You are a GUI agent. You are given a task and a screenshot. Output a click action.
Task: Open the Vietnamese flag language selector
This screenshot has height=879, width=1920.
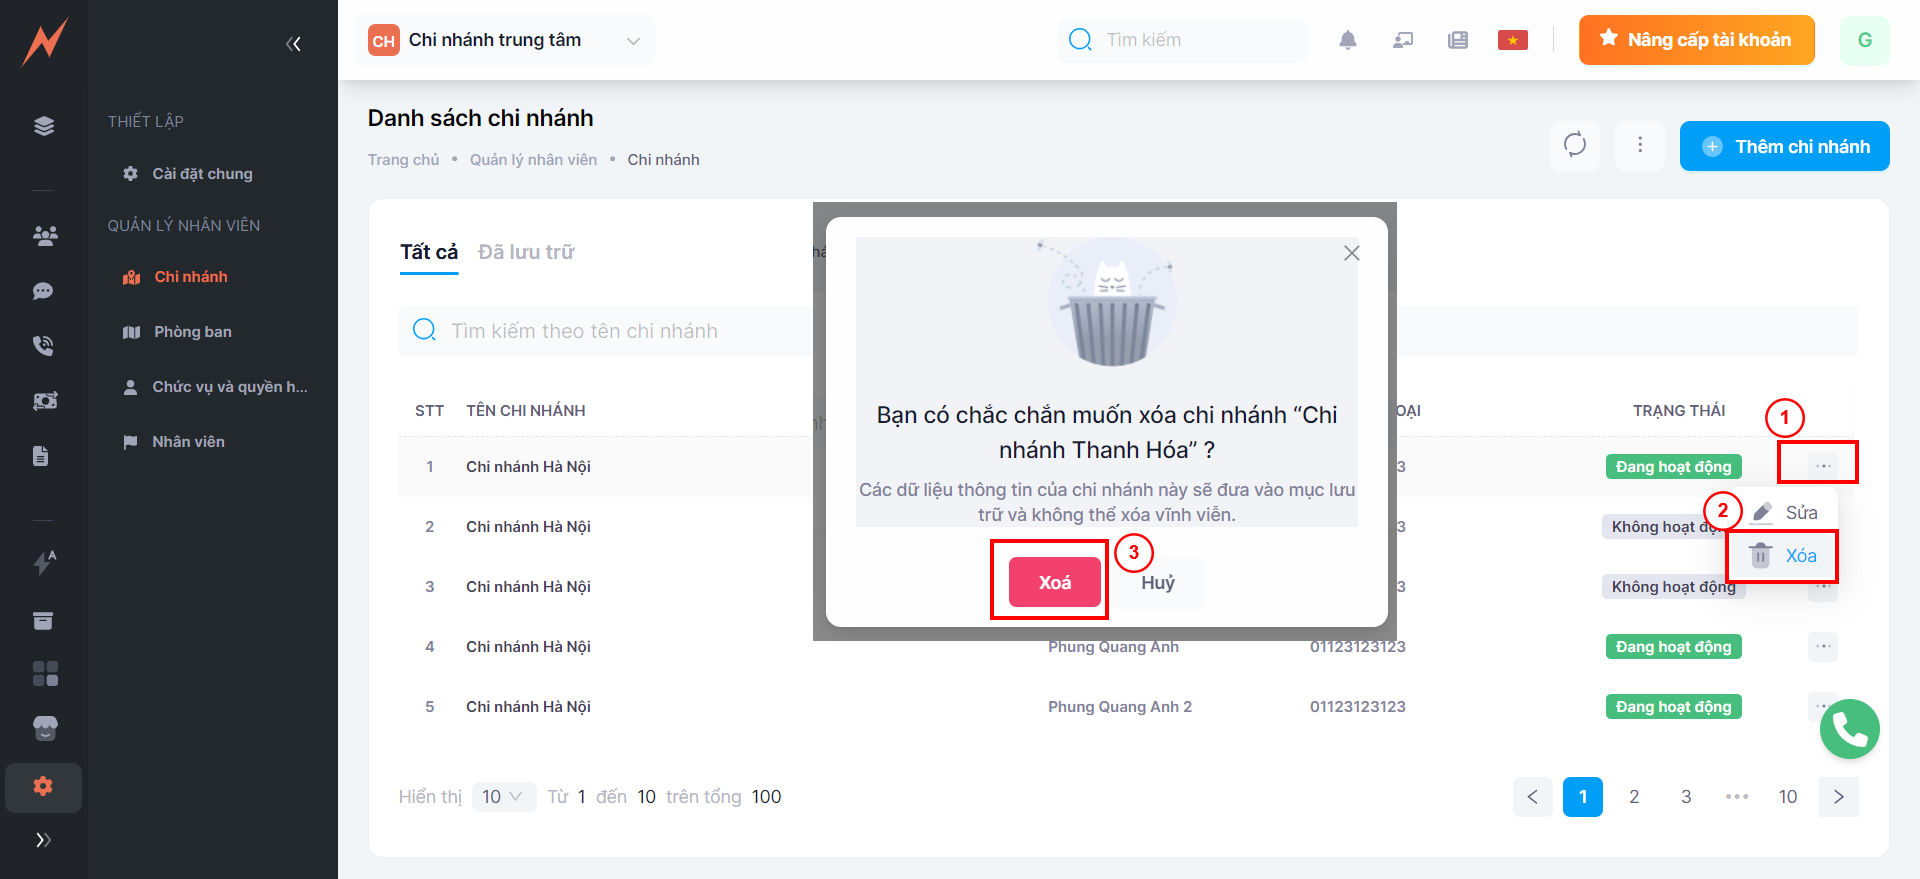(1512, 40)
